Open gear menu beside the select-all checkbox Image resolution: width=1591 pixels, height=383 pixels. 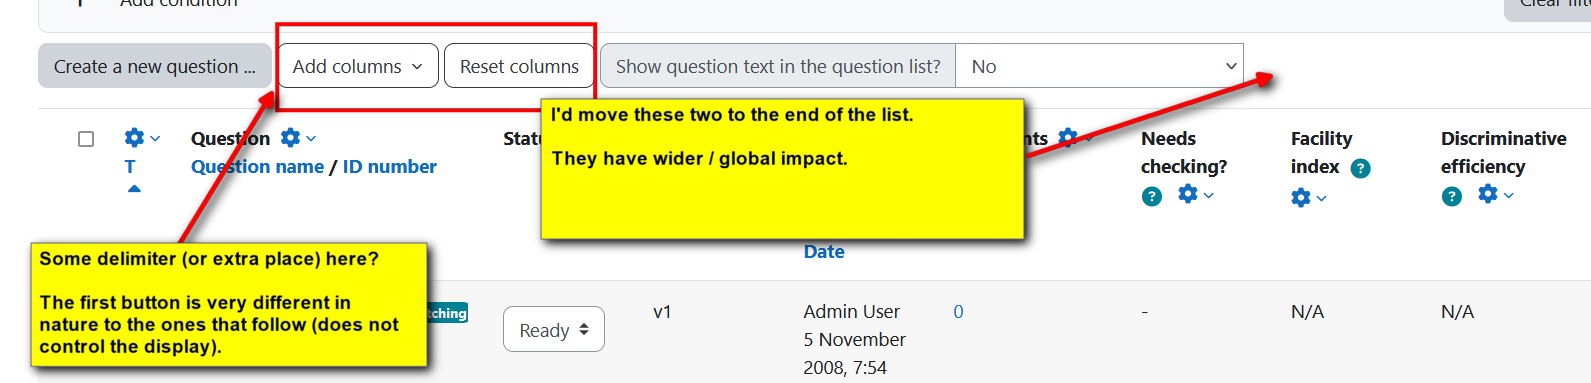coord(142,138)
